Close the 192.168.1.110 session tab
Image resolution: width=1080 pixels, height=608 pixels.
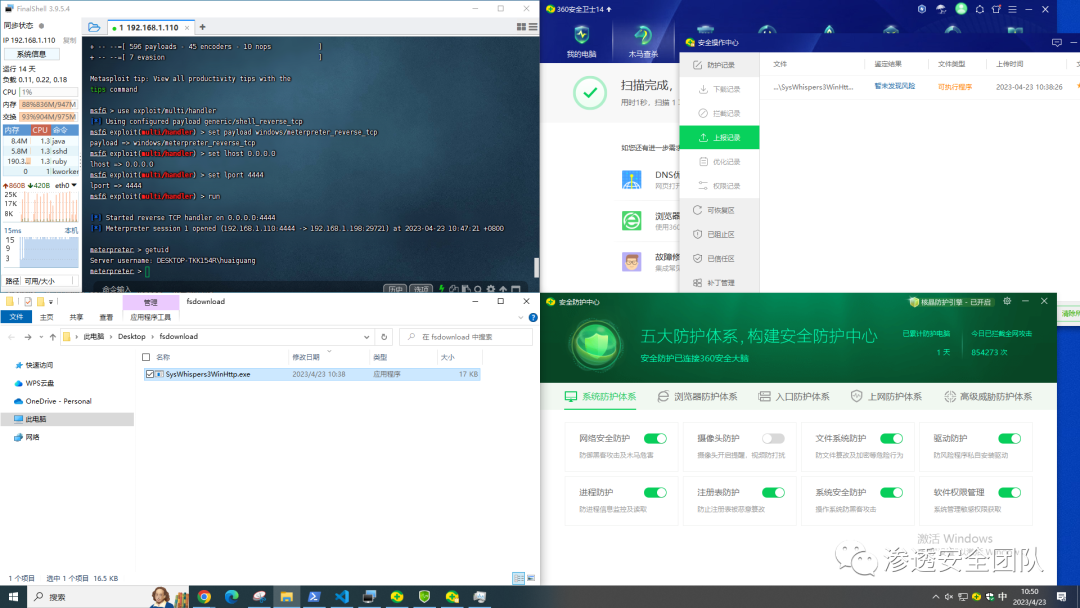(x=187, y=28)
